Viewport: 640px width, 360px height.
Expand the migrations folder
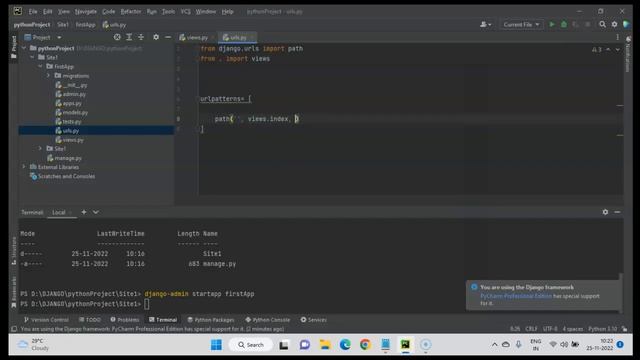pyautogui.click(x=48, y=76)
